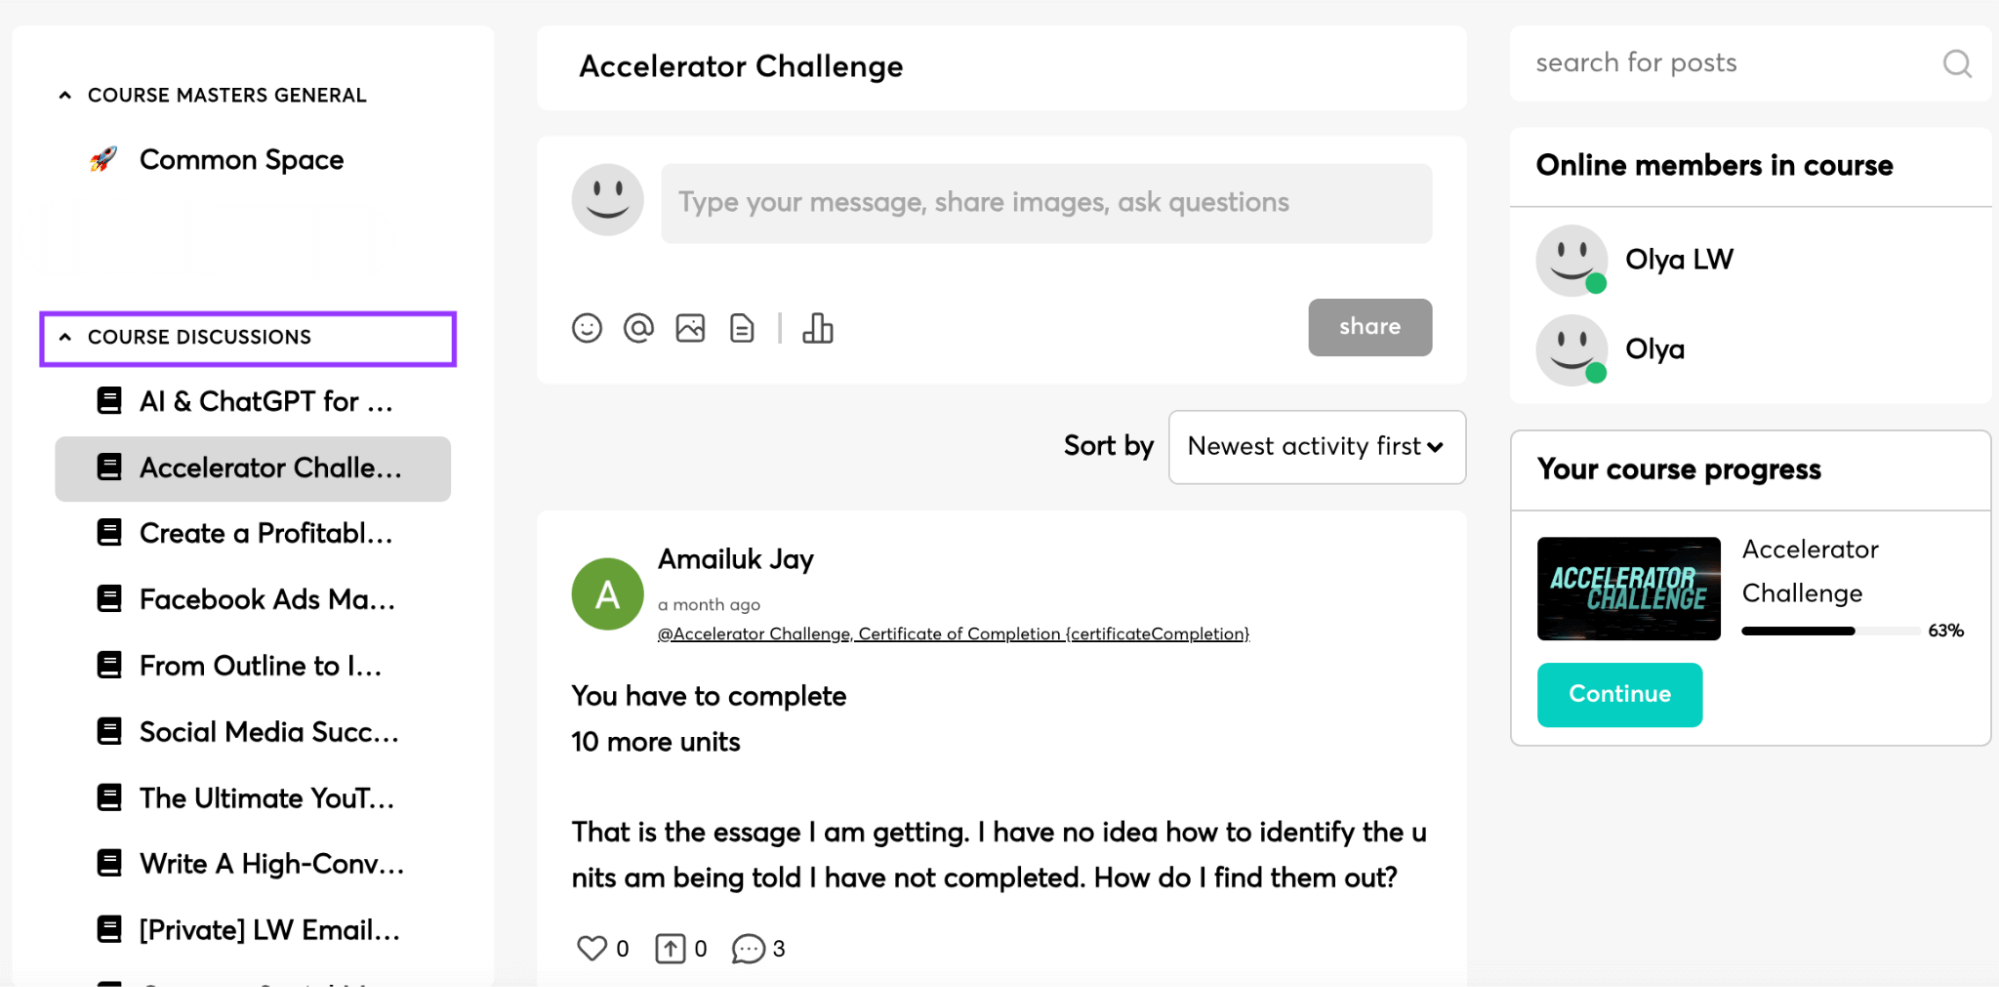This screenshot has width=1999, height=987.
Task: Attach an image to your message
Action: click(690, 327)
